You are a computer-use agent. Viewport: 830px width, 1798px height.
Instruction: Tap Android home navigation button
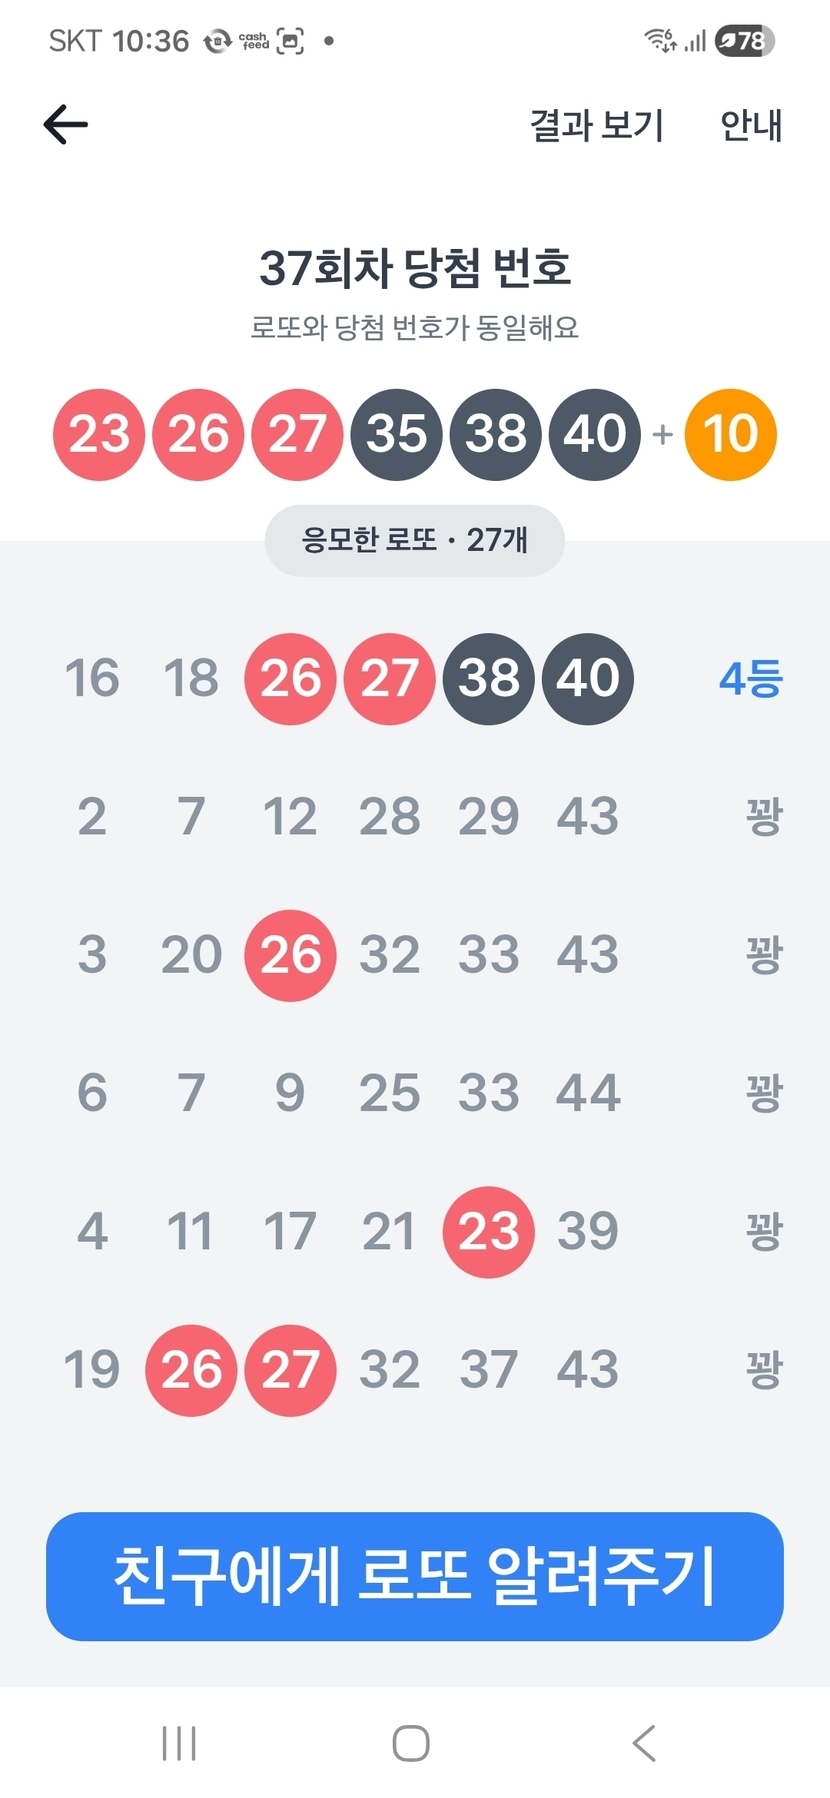click(x=411, y=1743)
